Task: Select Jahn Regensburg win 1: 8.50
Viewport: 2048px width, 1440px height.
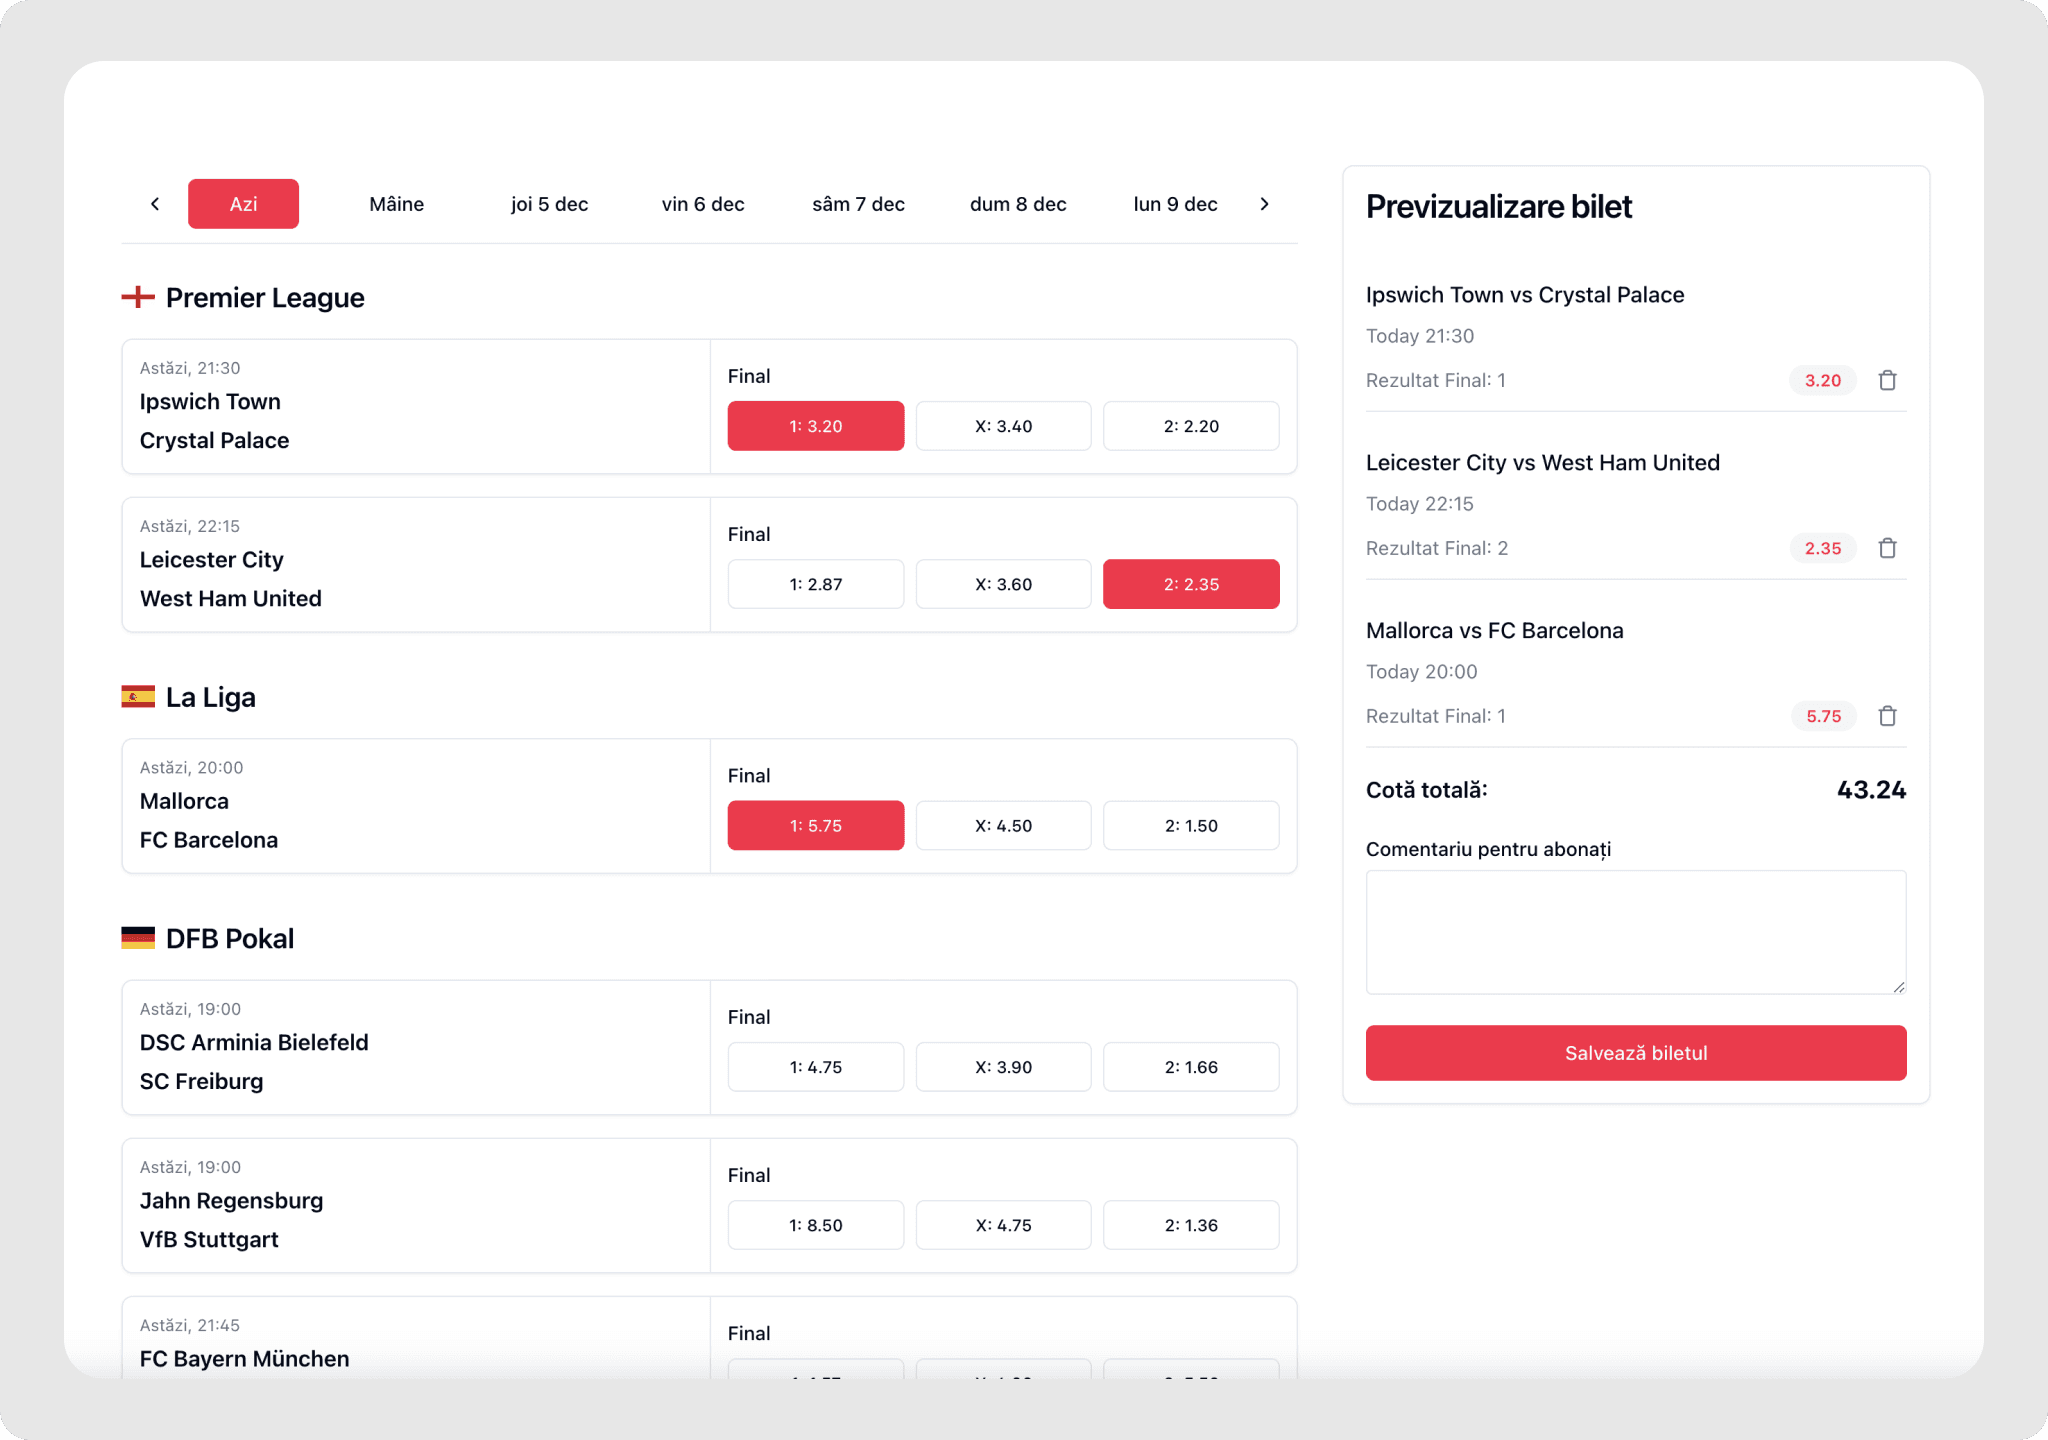Action: click(x=816, y=1225)
